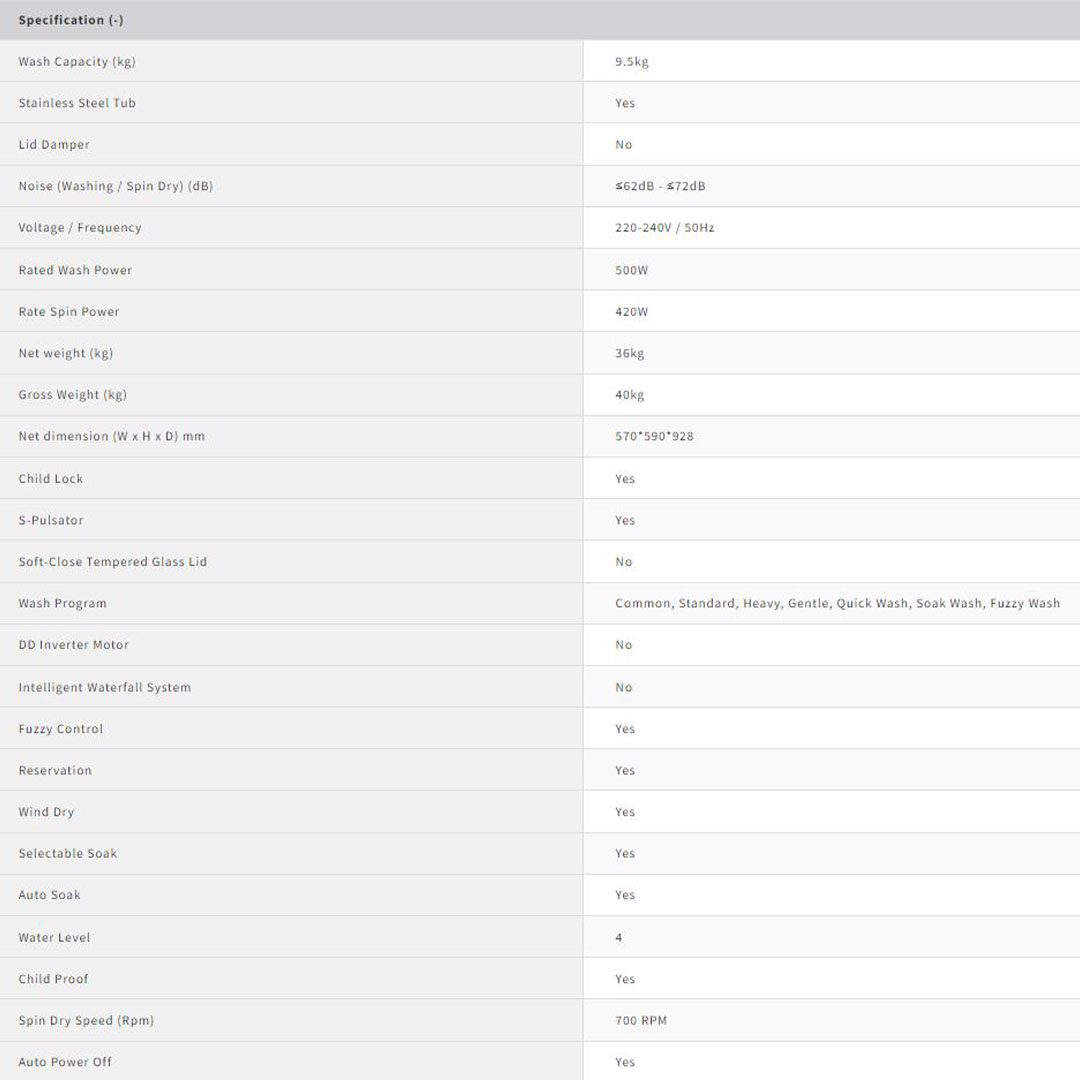Click the Wash Capacity (kg) label
Viewport: 1080px width, 1080px height.
point(77,62)
